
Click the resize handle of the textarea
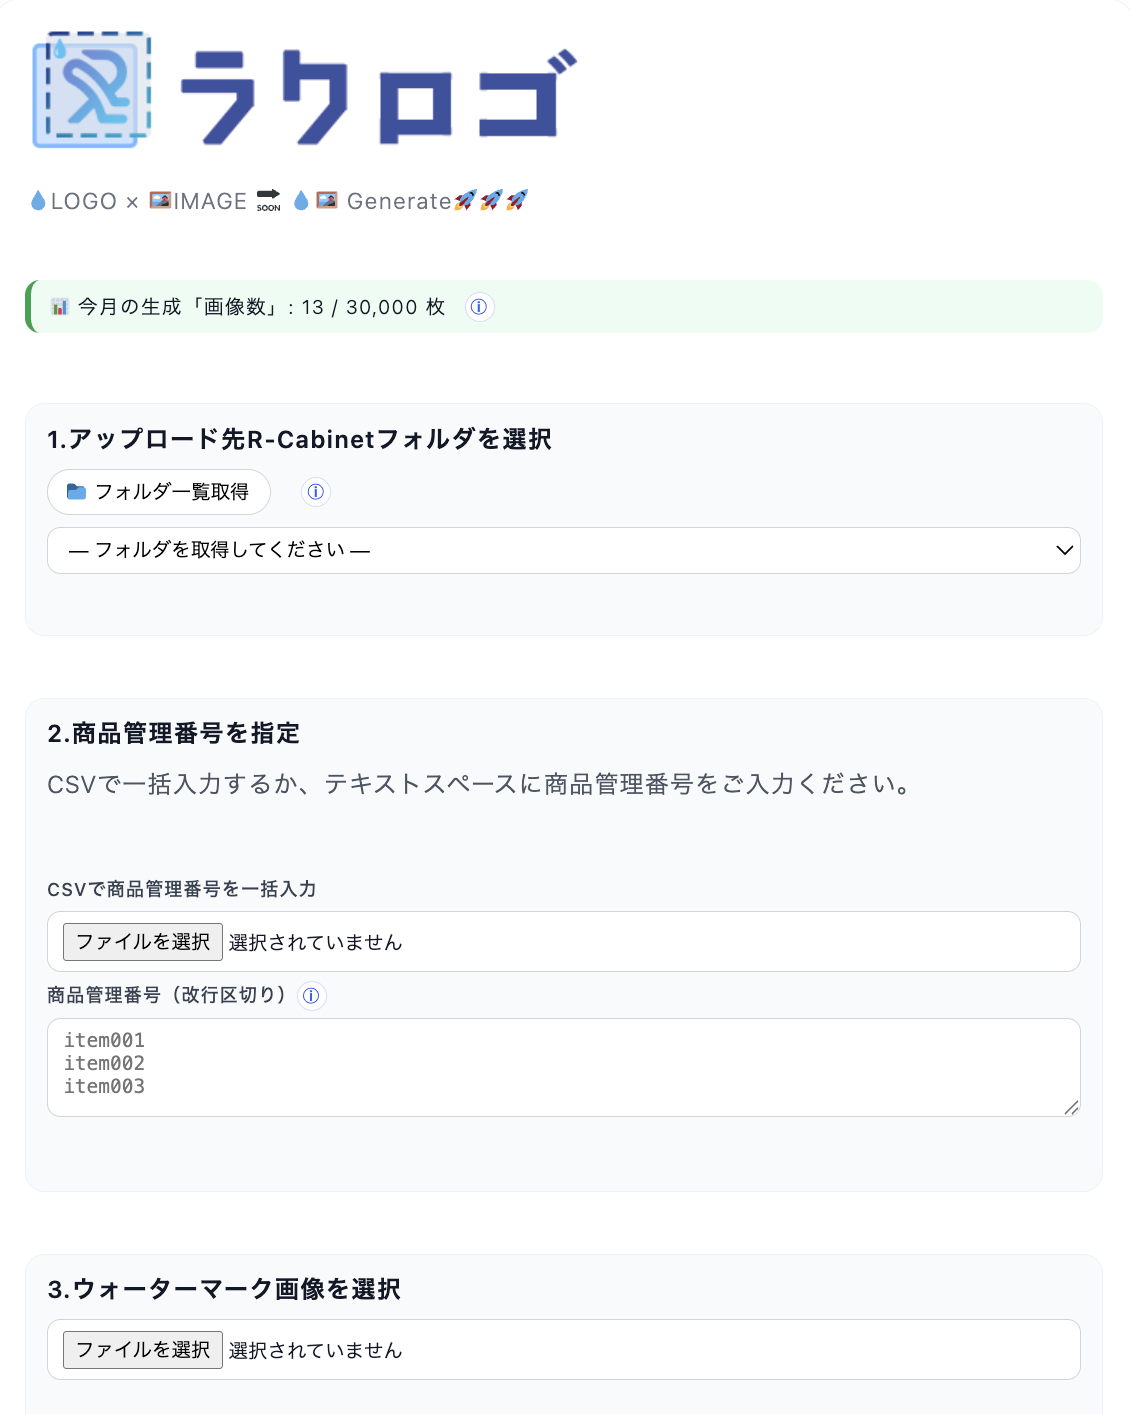[1073, 1108]
